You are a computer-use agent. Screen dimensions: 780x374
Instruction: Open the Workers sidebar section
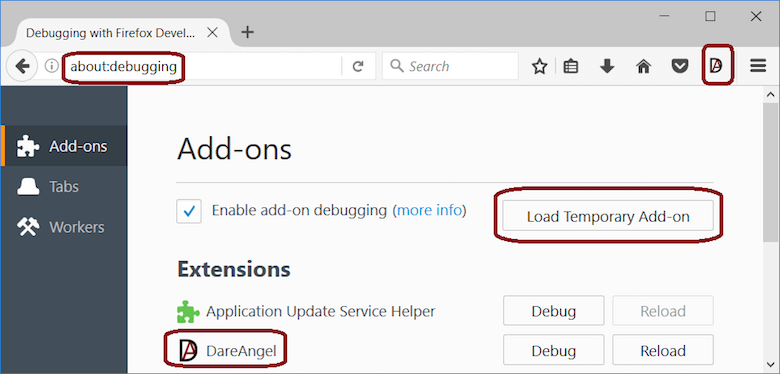[x=64, y=227]
